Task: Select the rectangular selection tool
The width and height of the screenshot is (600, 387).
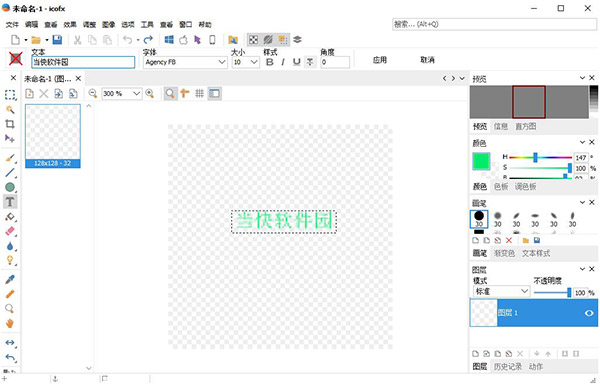Action: pos(10,95)
